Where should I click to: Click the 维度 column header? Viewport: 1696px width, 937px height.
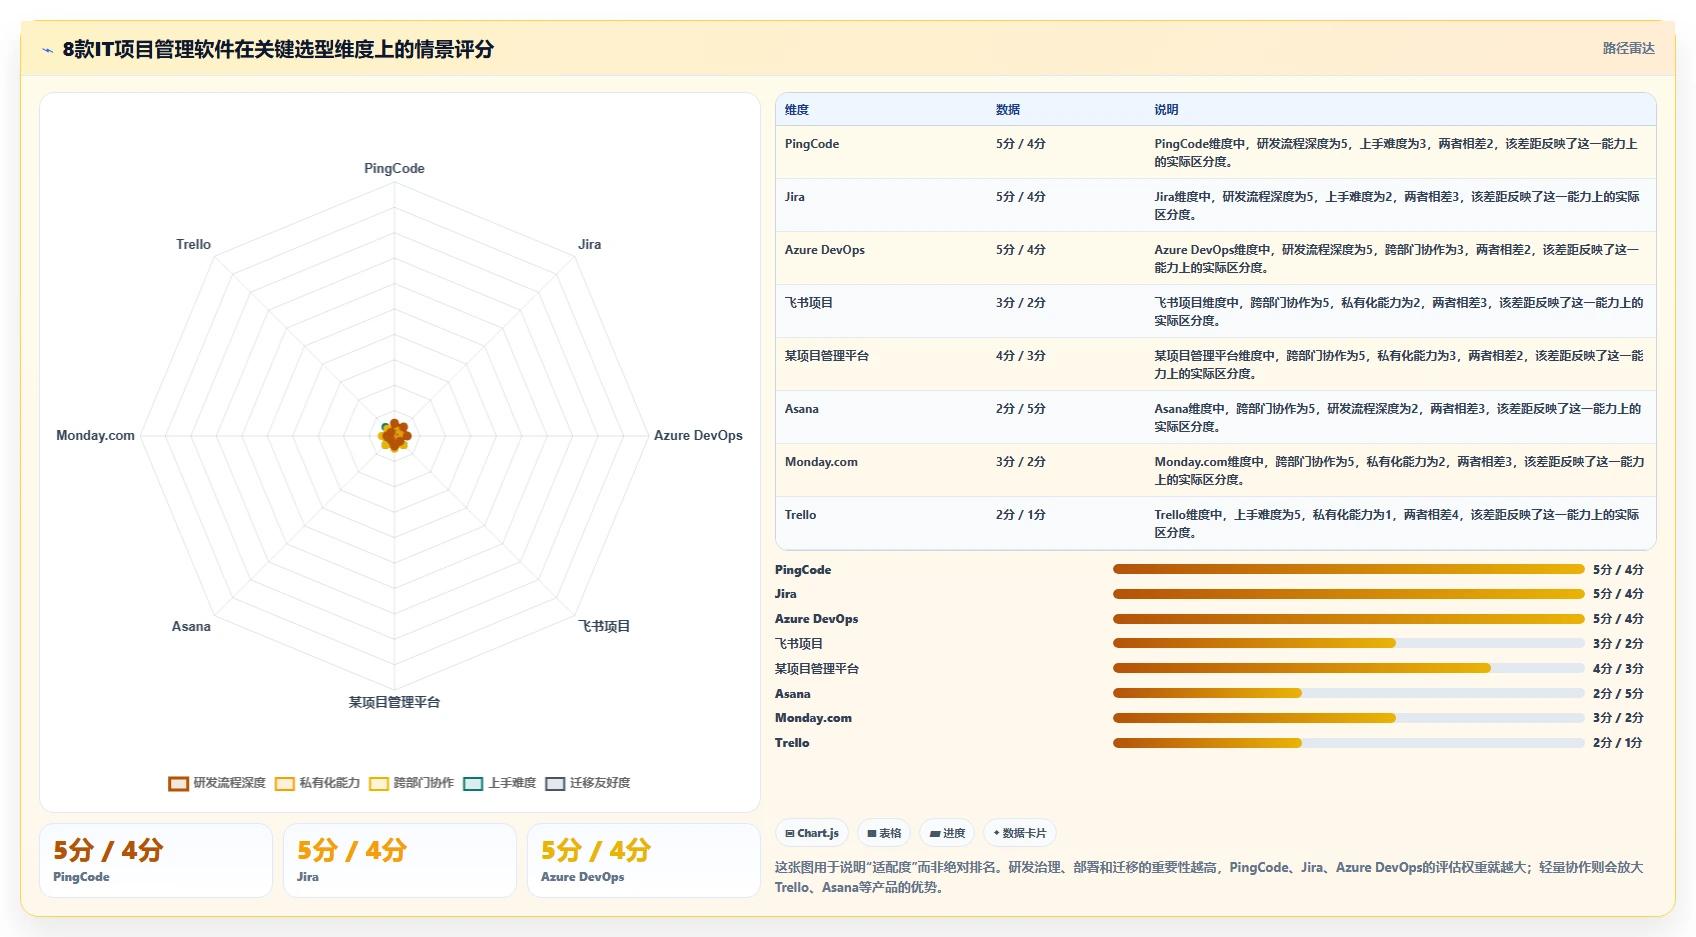[x=797, y=110]
